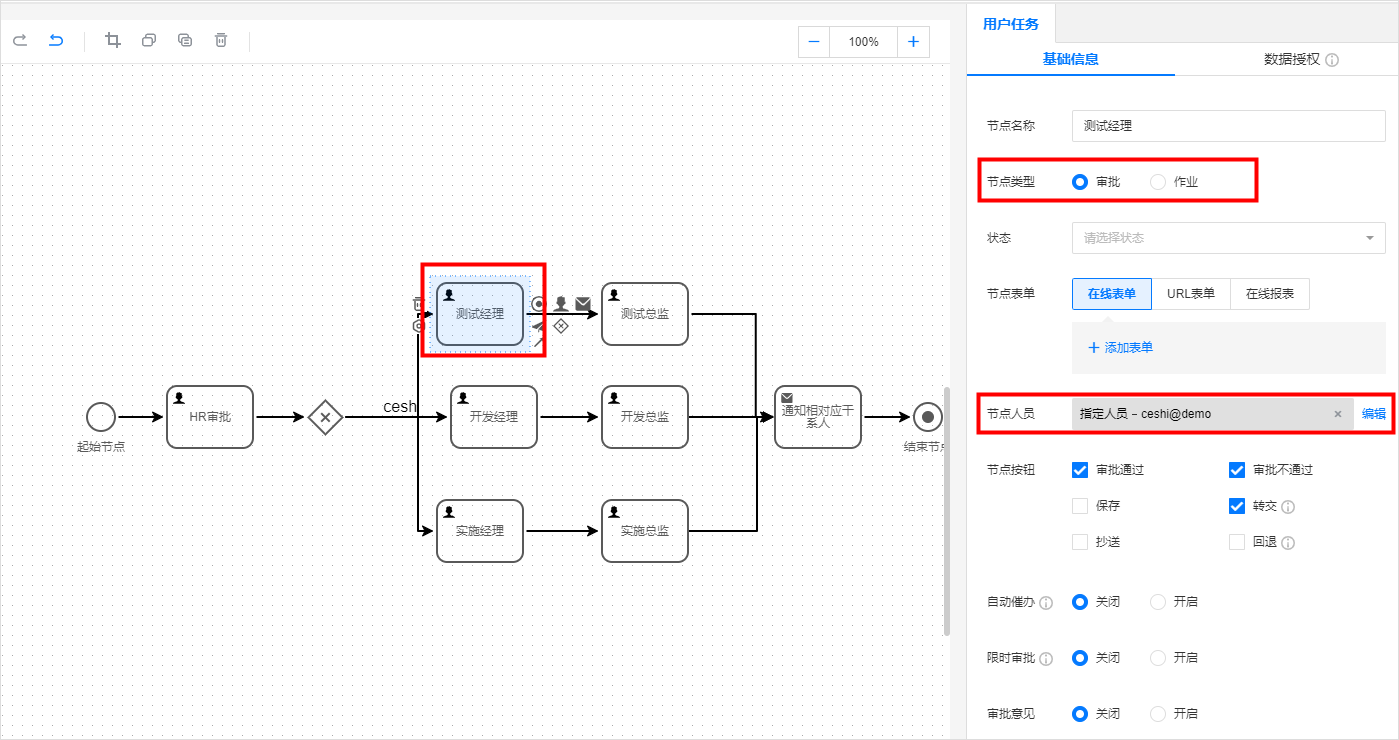Click the trash delete icon in the toolbar
Screen dimensions: 1399x740
(220, 40)
